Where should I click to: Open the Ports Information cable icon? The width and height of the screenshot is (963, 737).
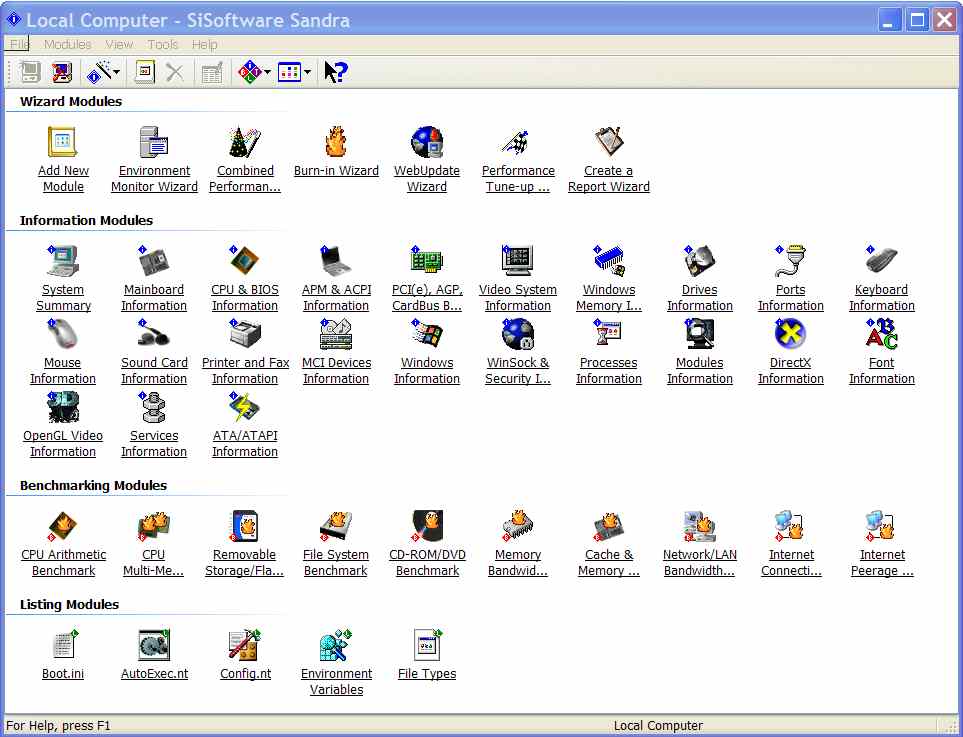(790, 261)
